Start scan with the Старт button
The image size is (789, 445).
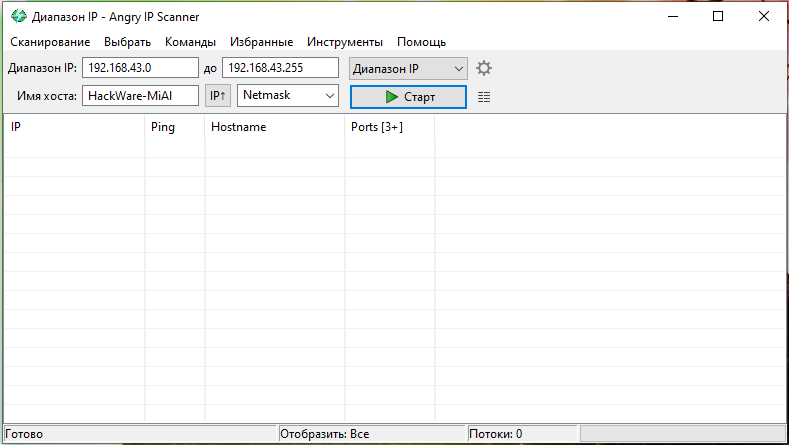tap(408, 97)
